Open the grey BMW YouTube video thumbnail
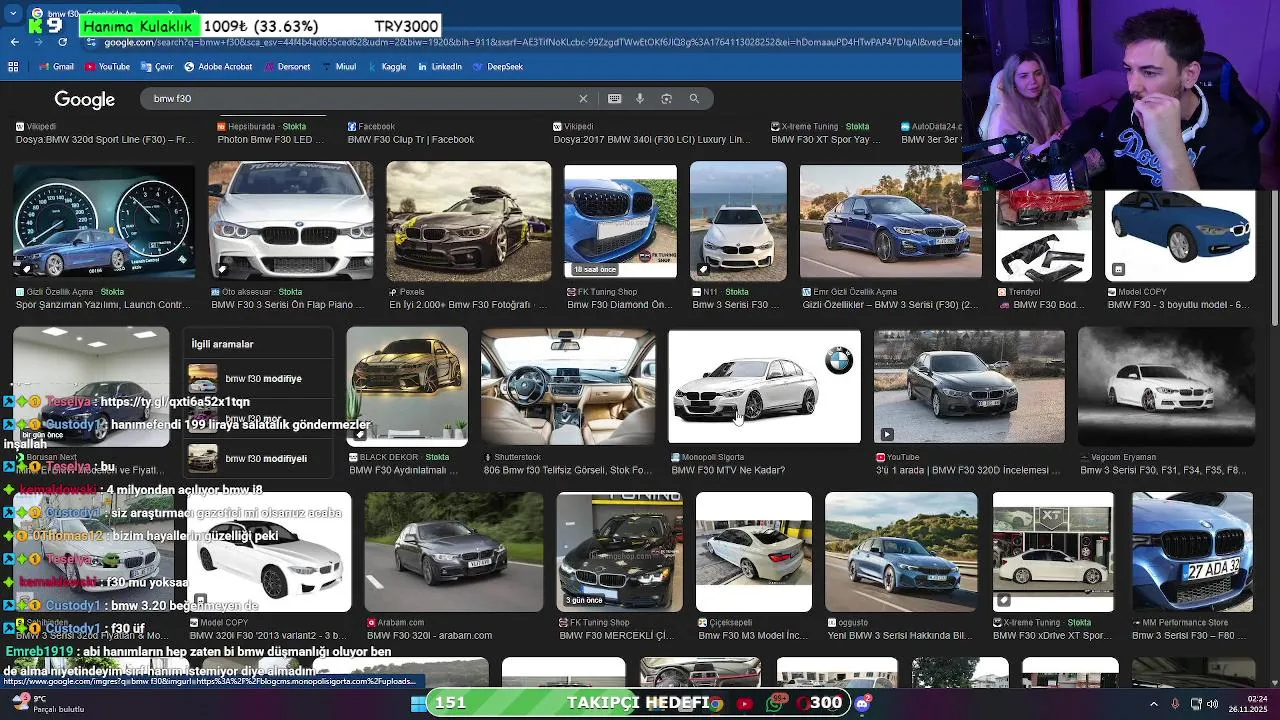This screenshot has width=1280, height=720. 969,386
